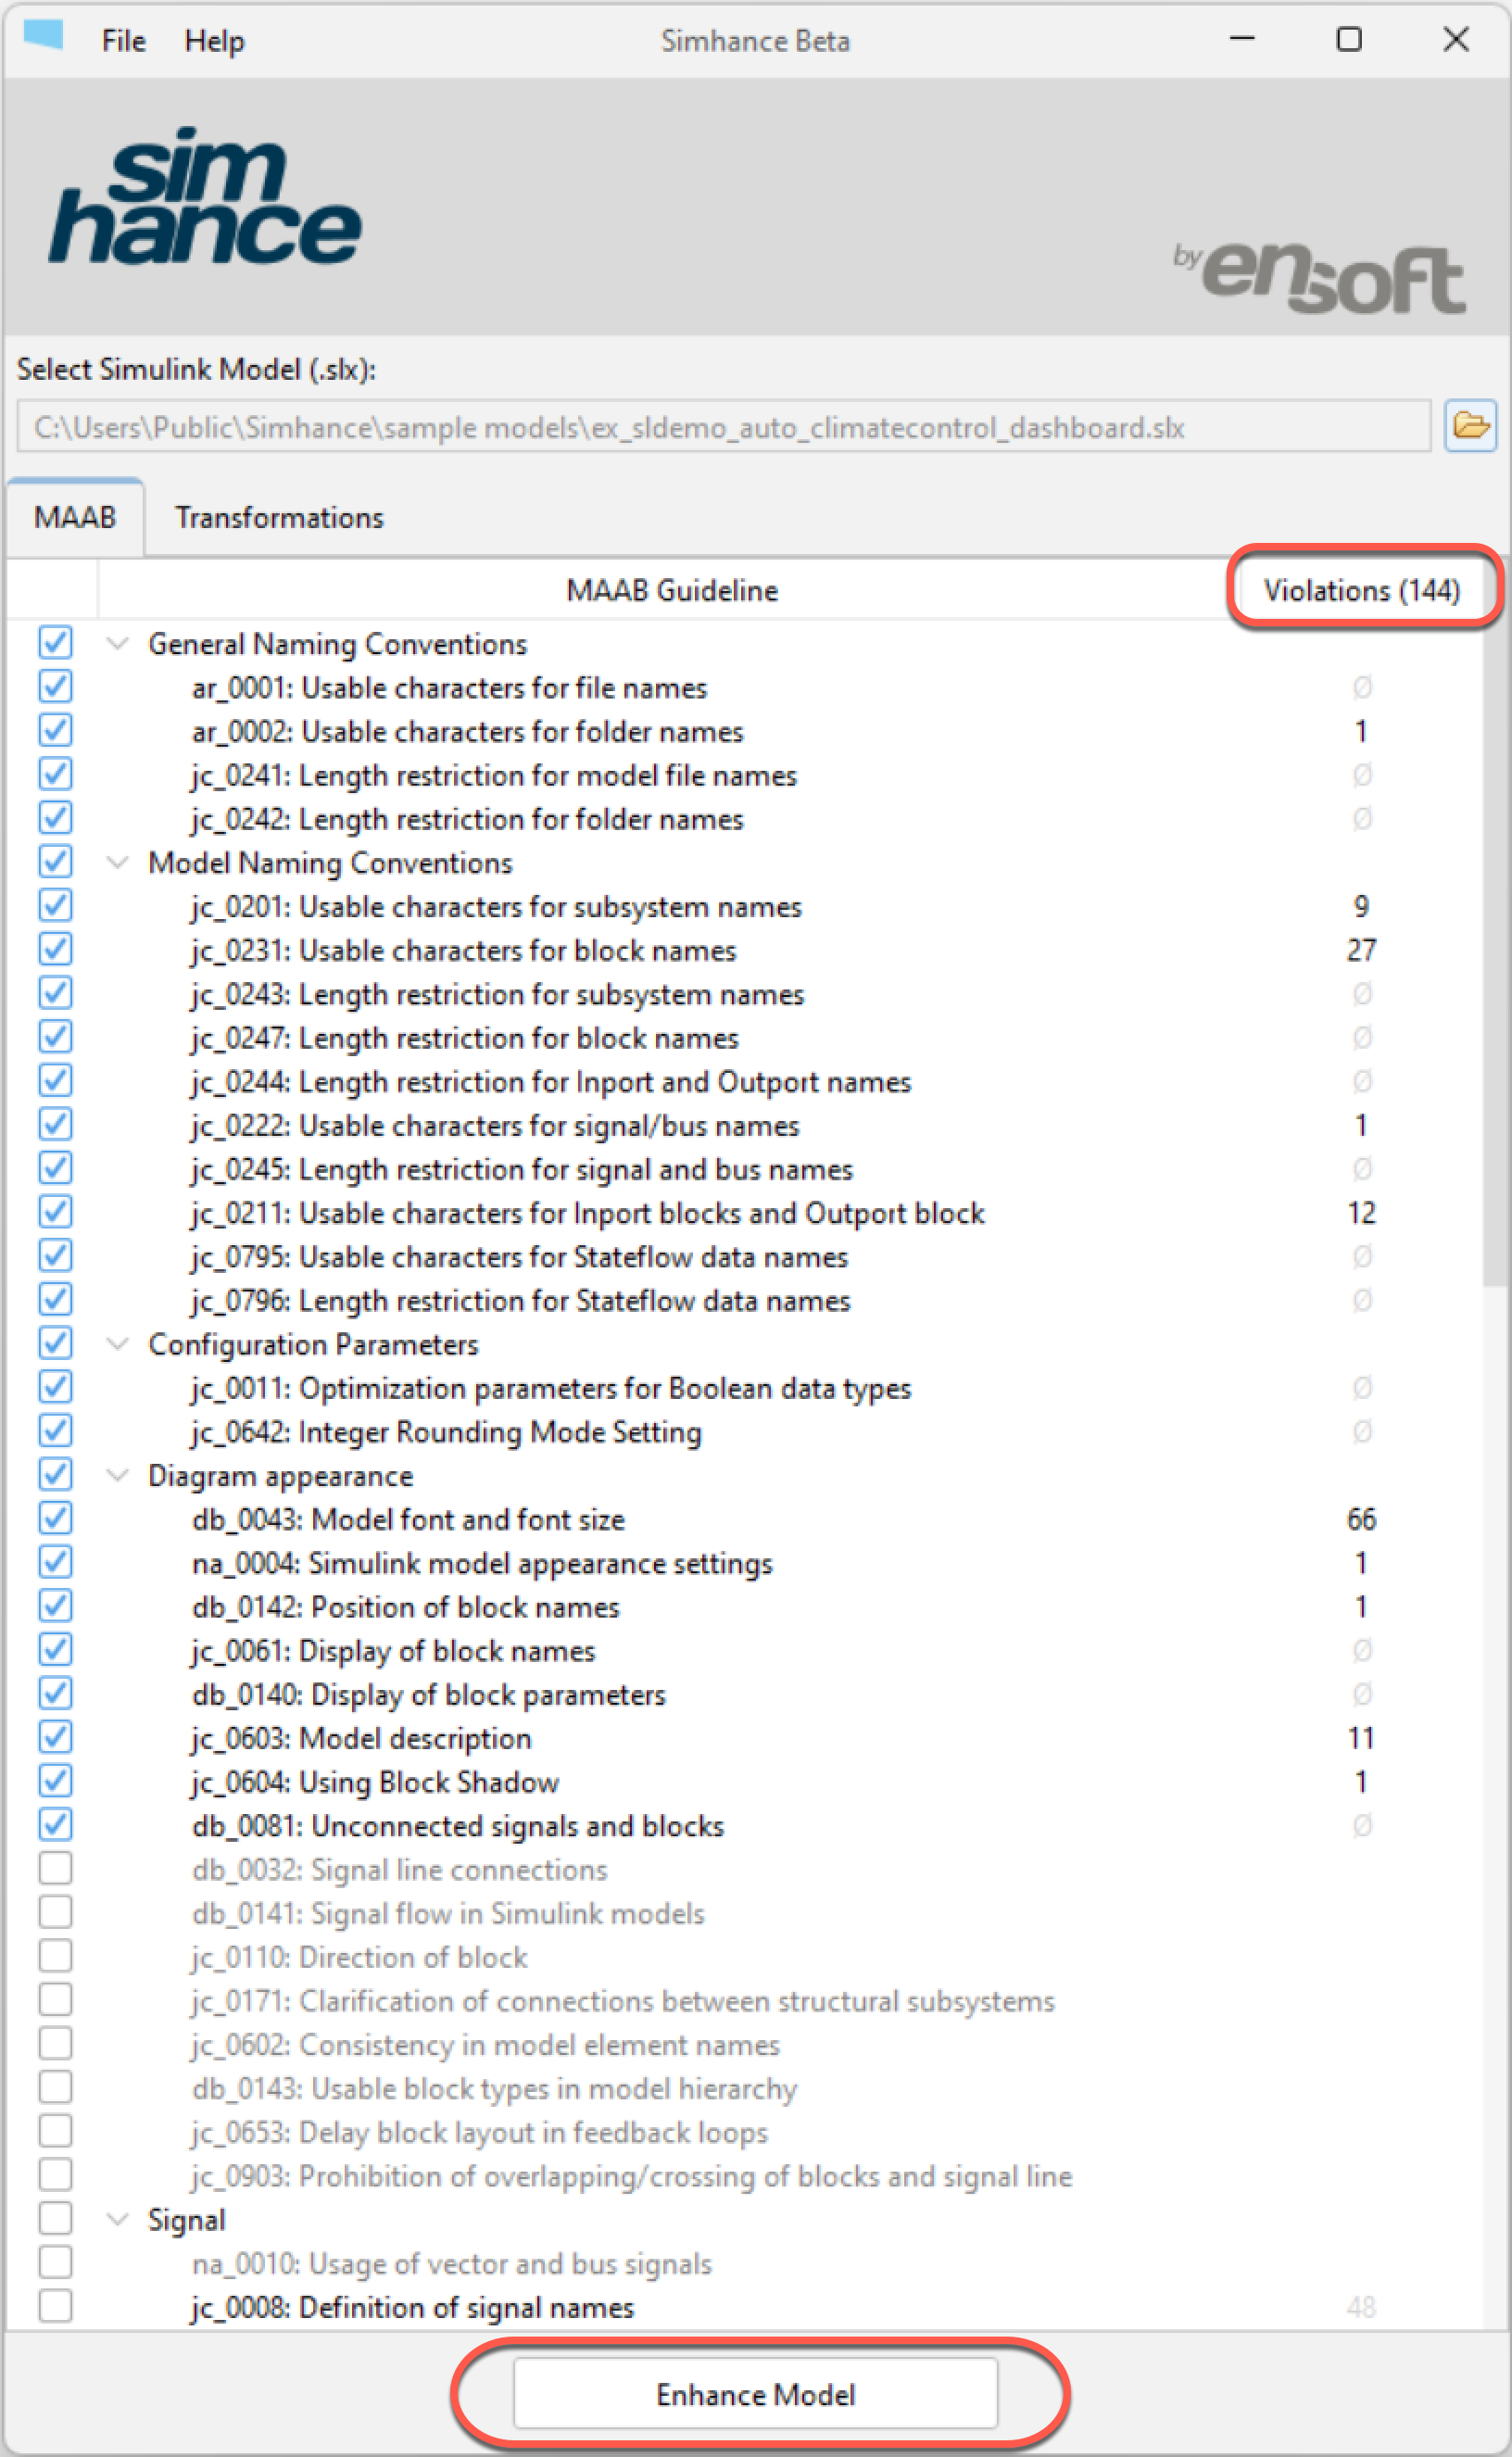Check the Signal group checkbox
The width and height of the screenshot is (1512, 2457).
point(56,2218)
